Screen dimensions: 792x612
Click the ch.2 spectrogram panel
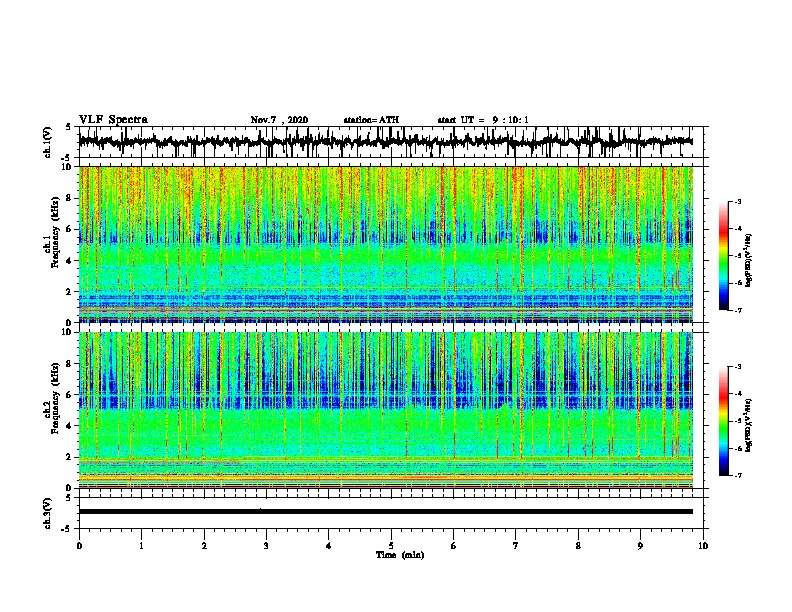tap(385, 410)
